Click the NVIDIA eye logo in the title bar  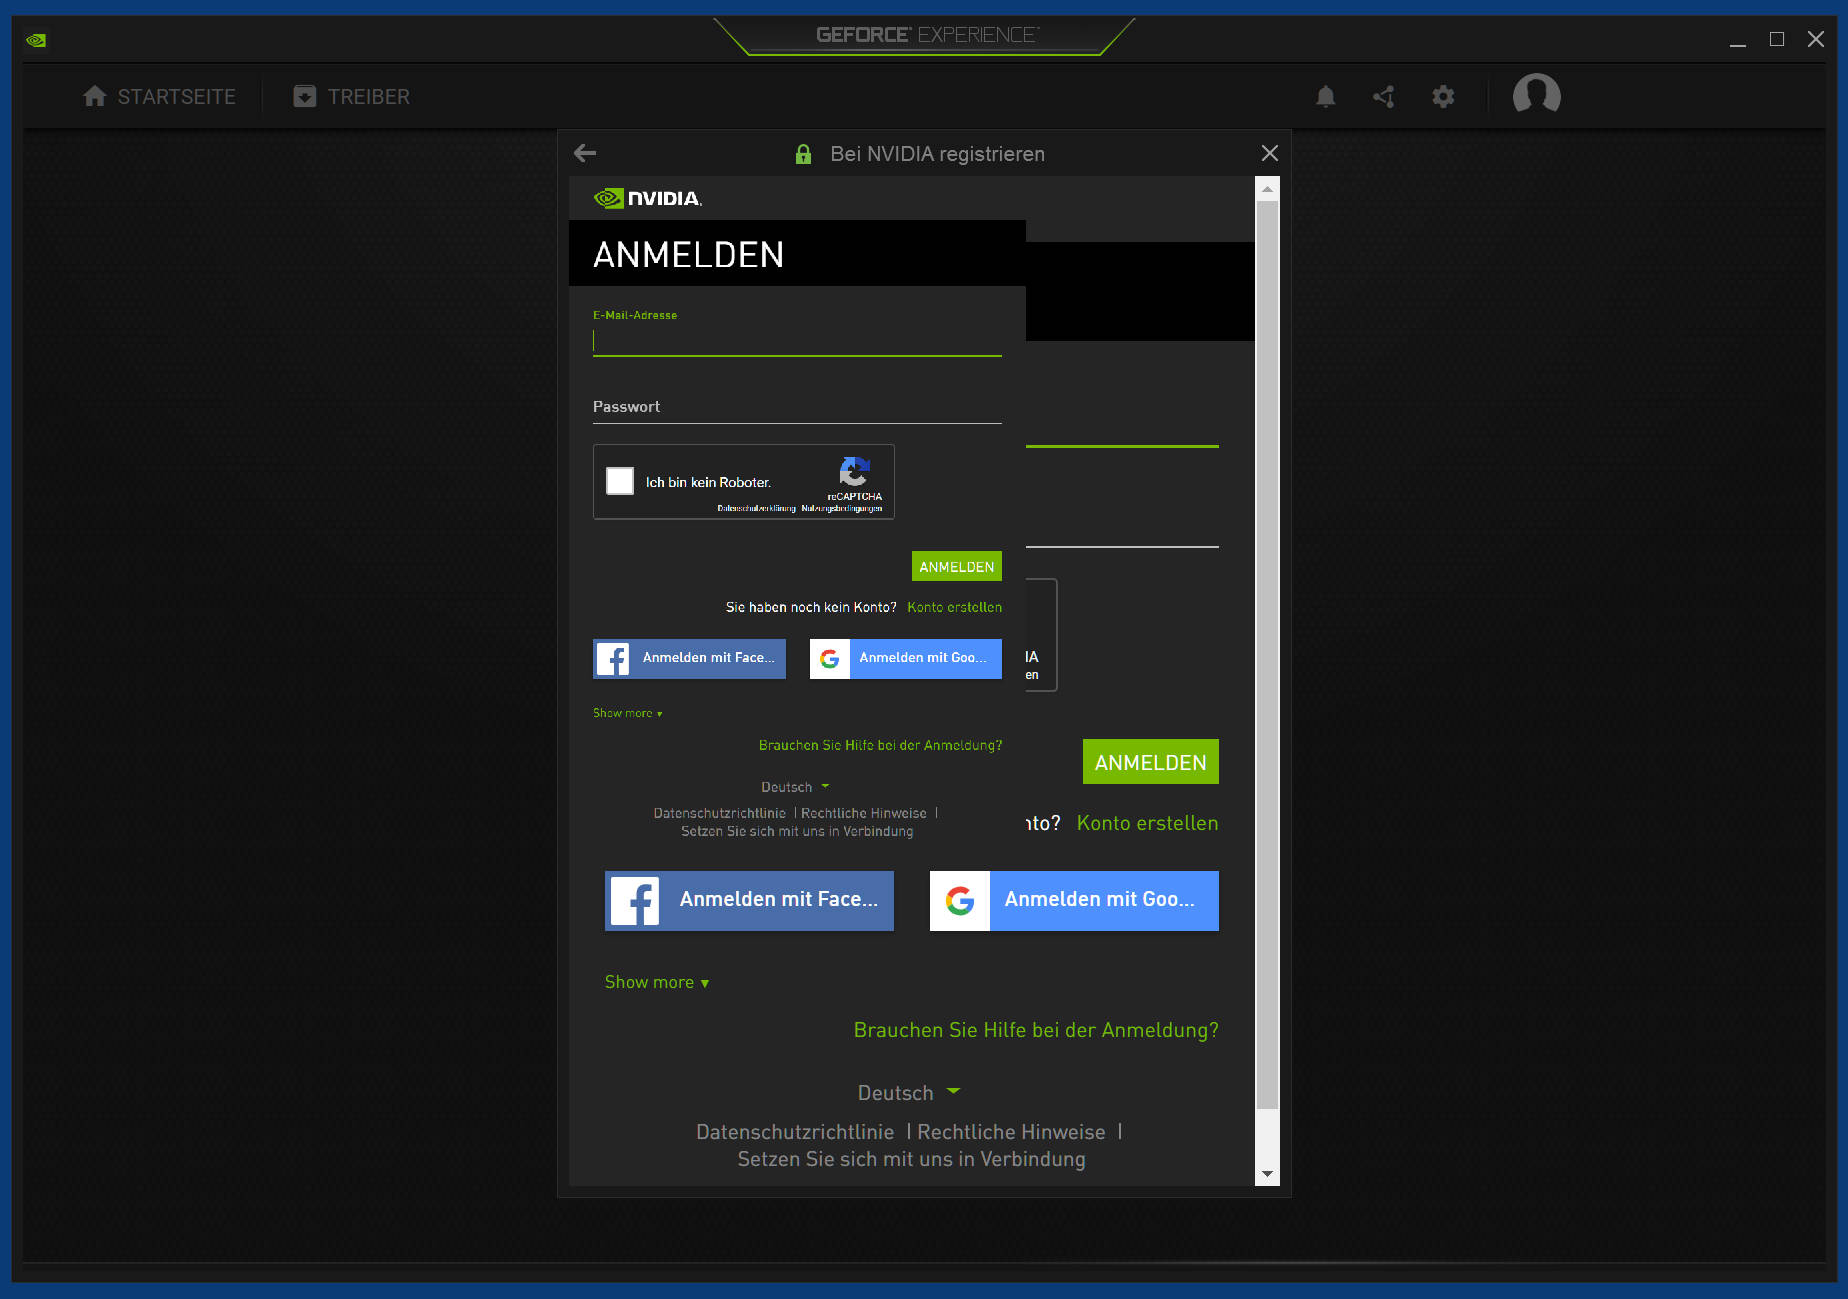coord(36,41)
